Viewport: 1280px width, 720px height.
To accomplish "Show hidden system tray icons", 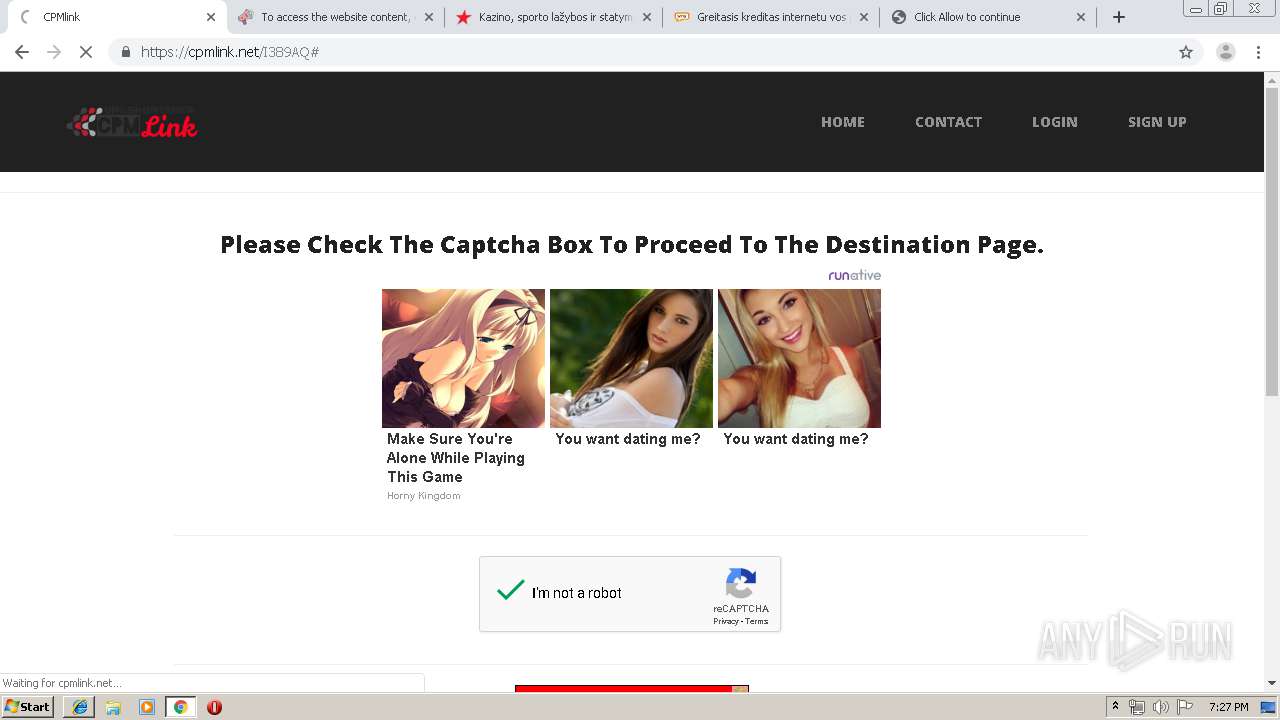I will 1115,707.
